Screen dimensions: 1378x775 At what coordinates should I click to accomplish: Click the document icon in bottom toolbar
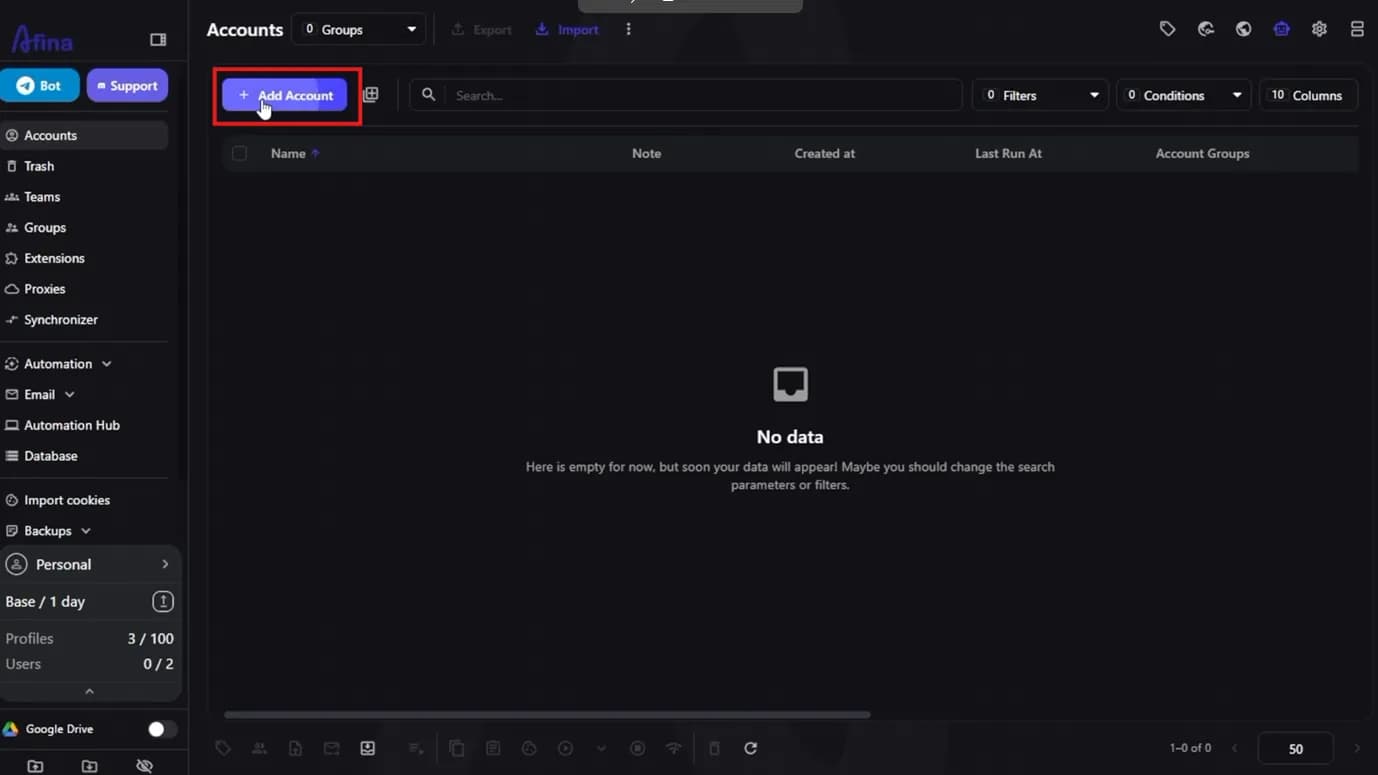click(x=295, y=748)
